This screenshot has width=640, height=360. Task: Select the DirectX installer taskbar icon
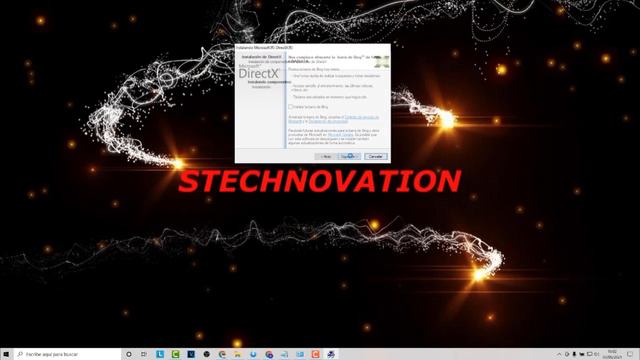331,354
